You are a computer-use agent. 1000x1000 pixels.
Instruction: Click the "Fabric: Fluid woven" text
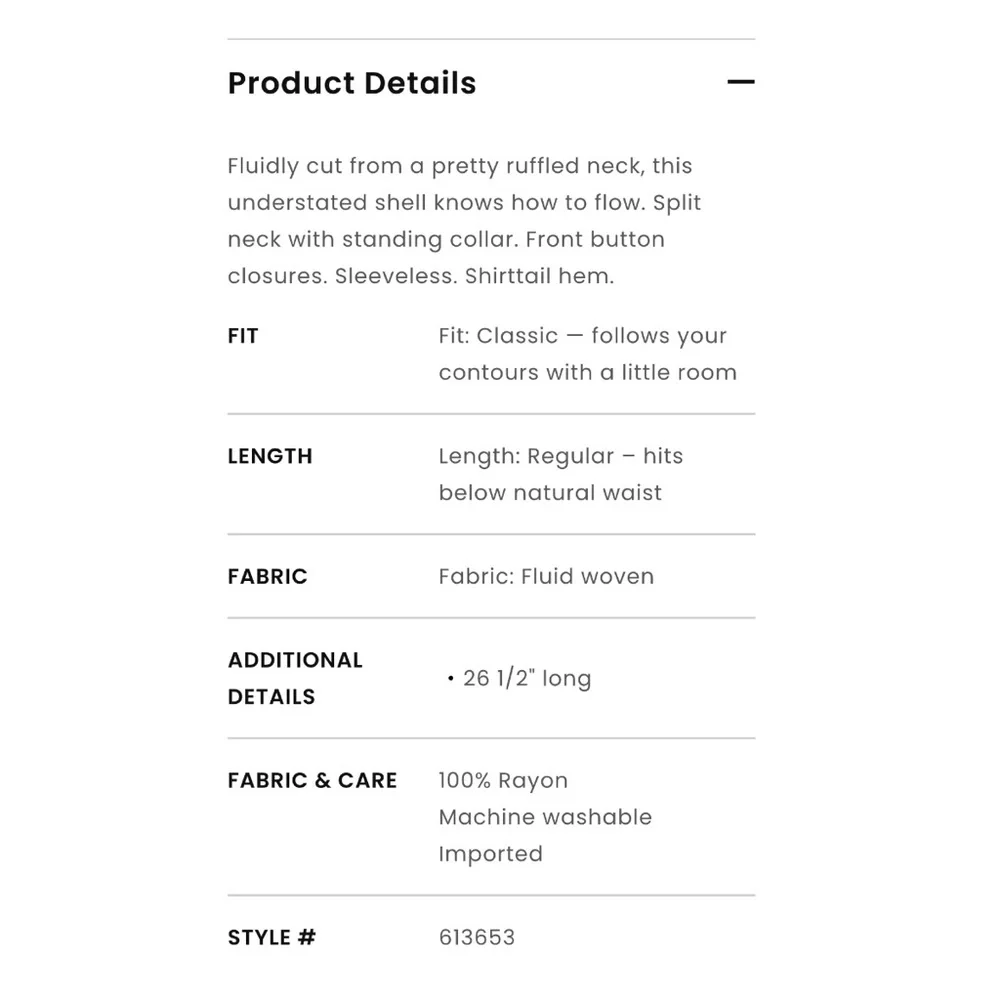[546, 576]
